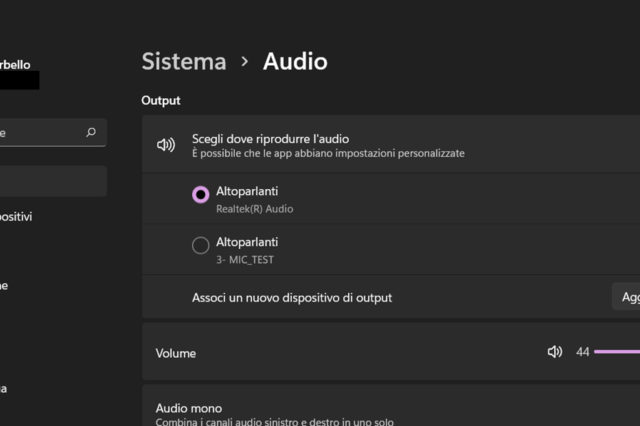Click the speaker icon beside 'Scegli dove riprodurre l'audio'
This screenshot has width=640, height=426.
click(166, 145)
